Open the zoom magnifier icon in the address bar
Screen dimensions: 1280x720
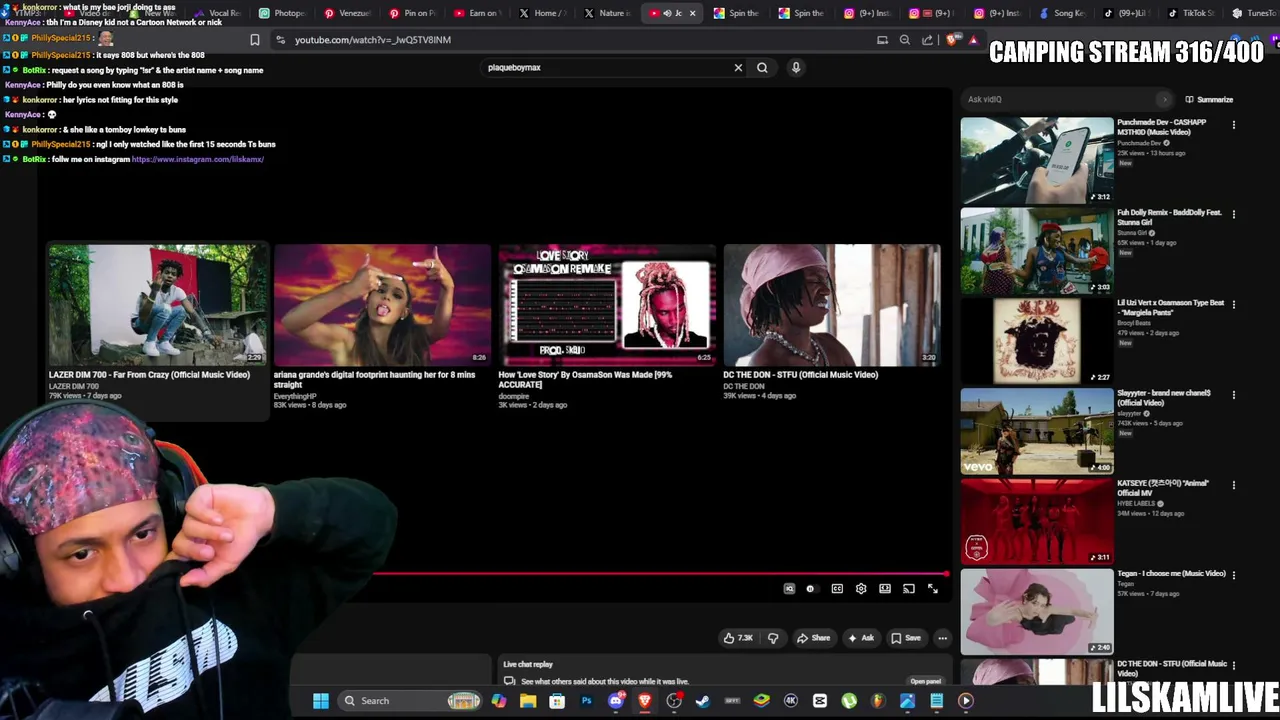(905, 40)
